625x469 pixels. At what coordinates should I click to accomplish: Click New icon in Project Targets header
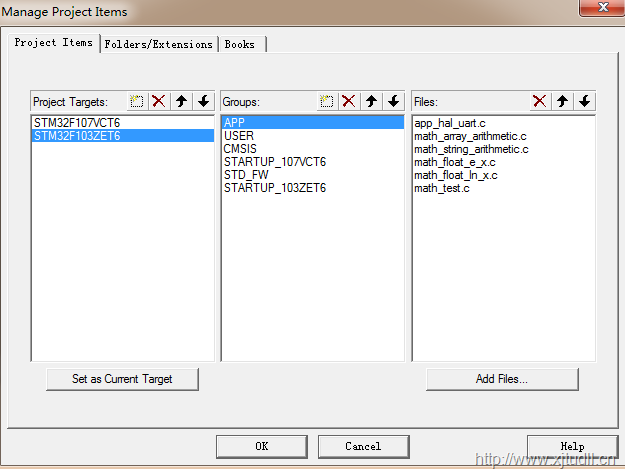[x=138, y=102]
